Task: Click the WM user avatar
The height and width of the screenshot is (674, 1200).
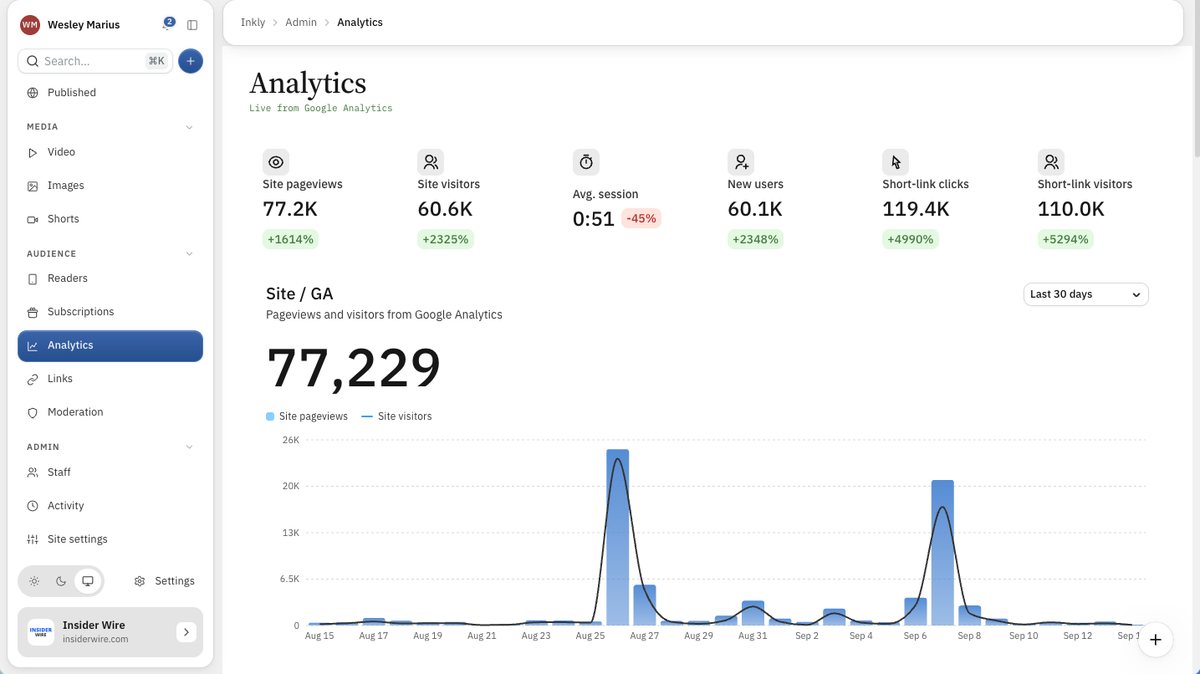Action: click(30, 25)
